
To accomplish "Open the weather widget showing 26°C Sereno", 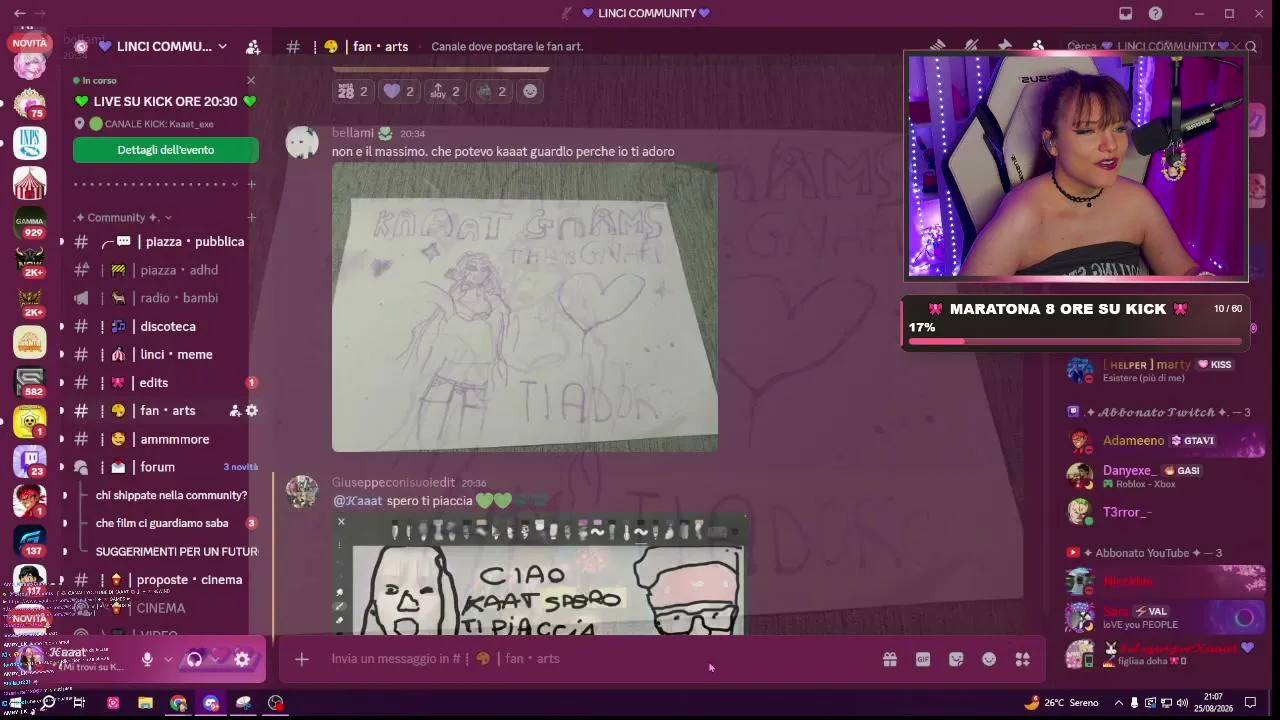I will (x=1061, y=703).
